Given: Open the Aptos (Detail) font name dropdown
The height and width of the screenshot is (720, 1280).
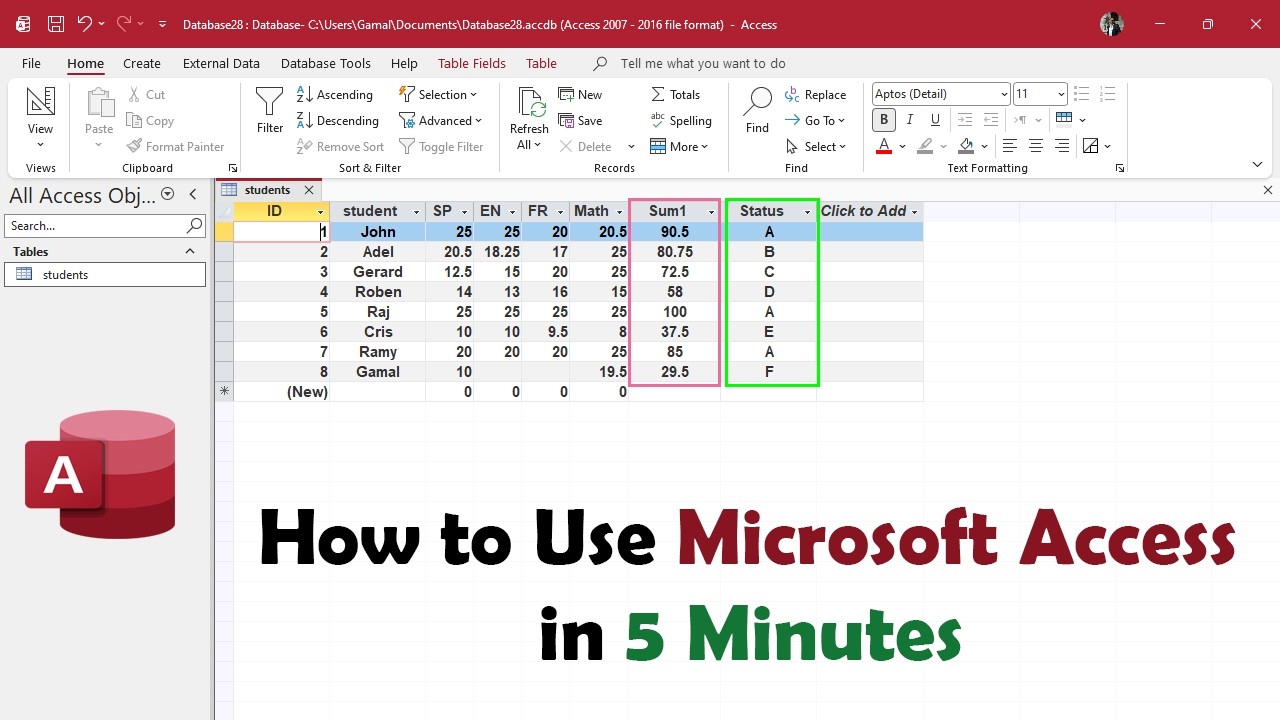Looking at the screenshot, I should pos(1004,94).
